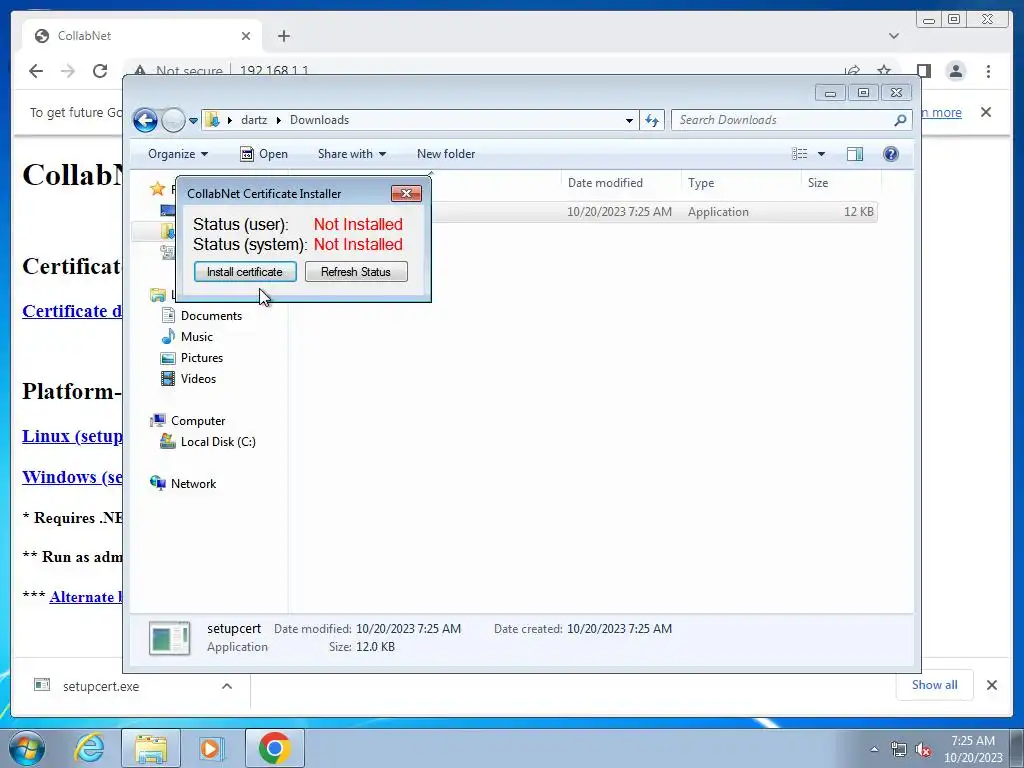Sort by Date modified column
The height and width of the screenshot is (768, 1024).
tap(620, 183)
